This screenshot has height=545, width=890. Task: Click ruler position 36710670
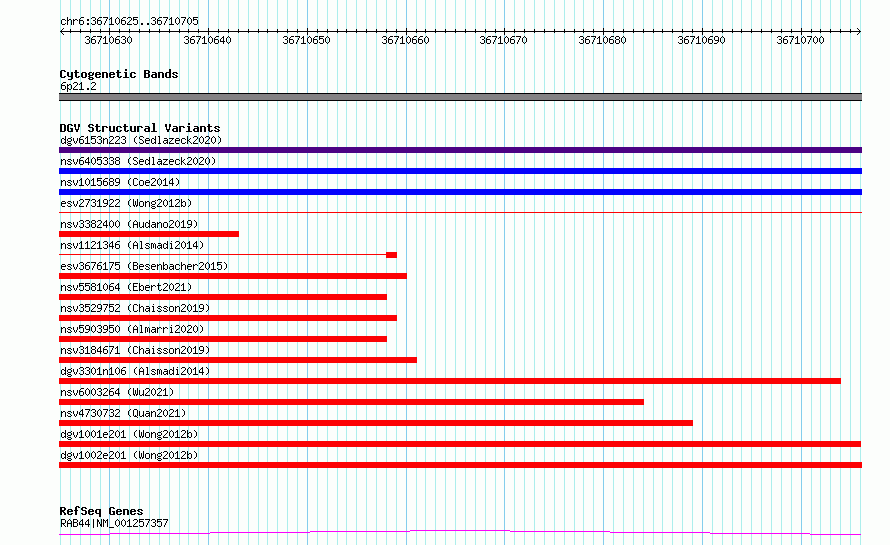[x=503, y=40]
